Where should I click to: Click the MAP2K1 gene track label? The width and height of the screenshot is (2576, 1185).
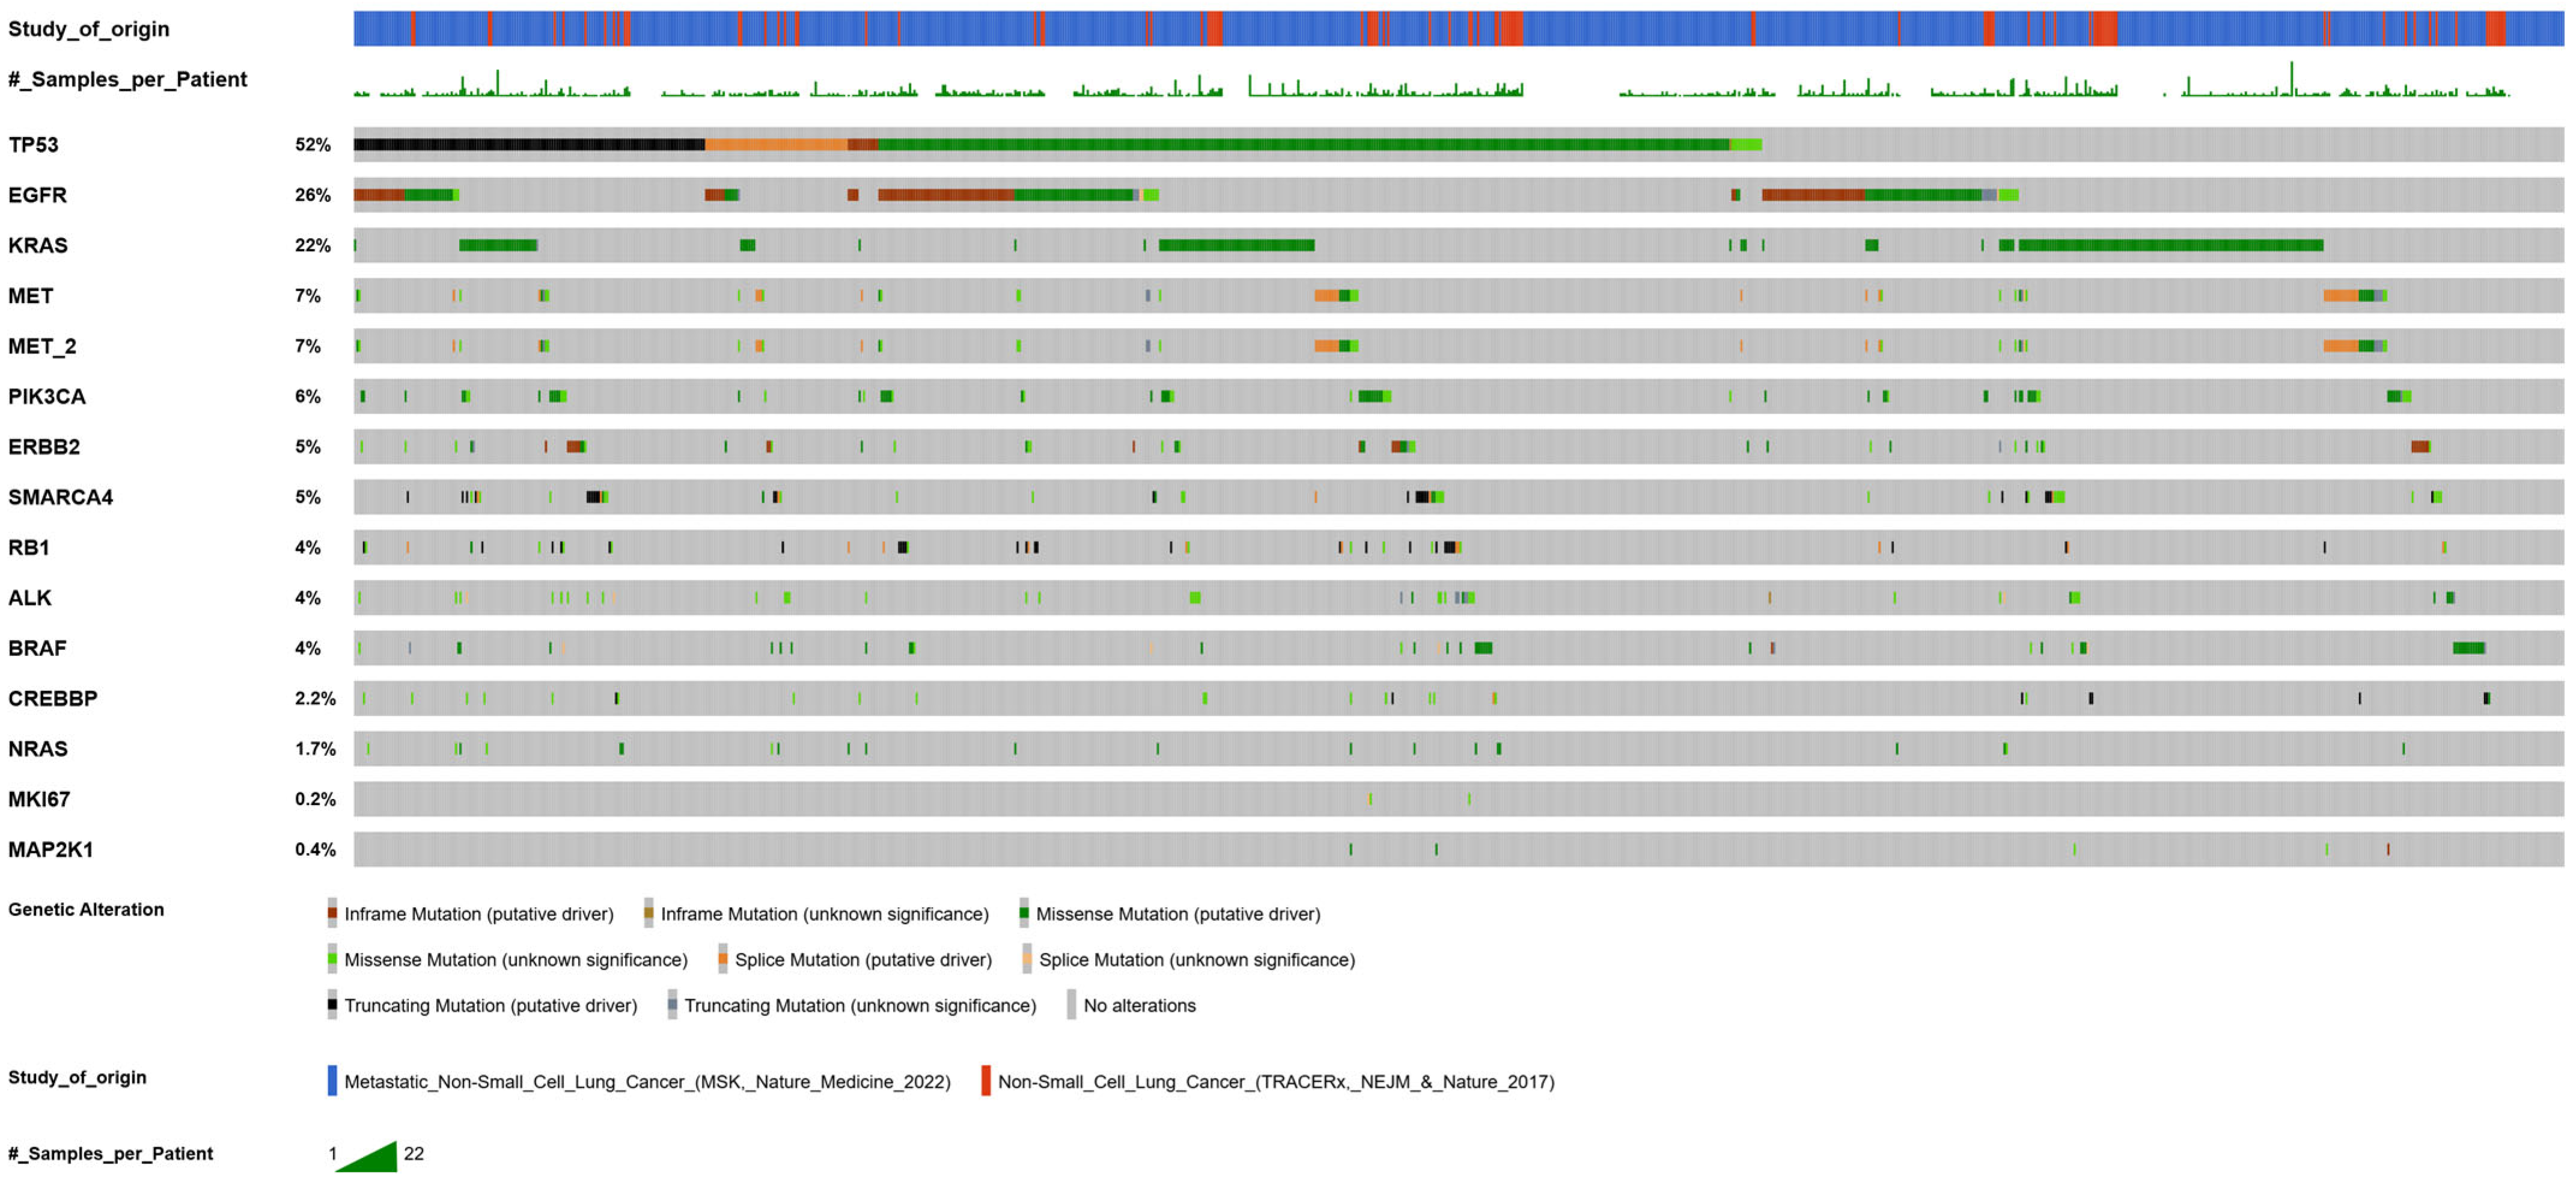(51, 850)
